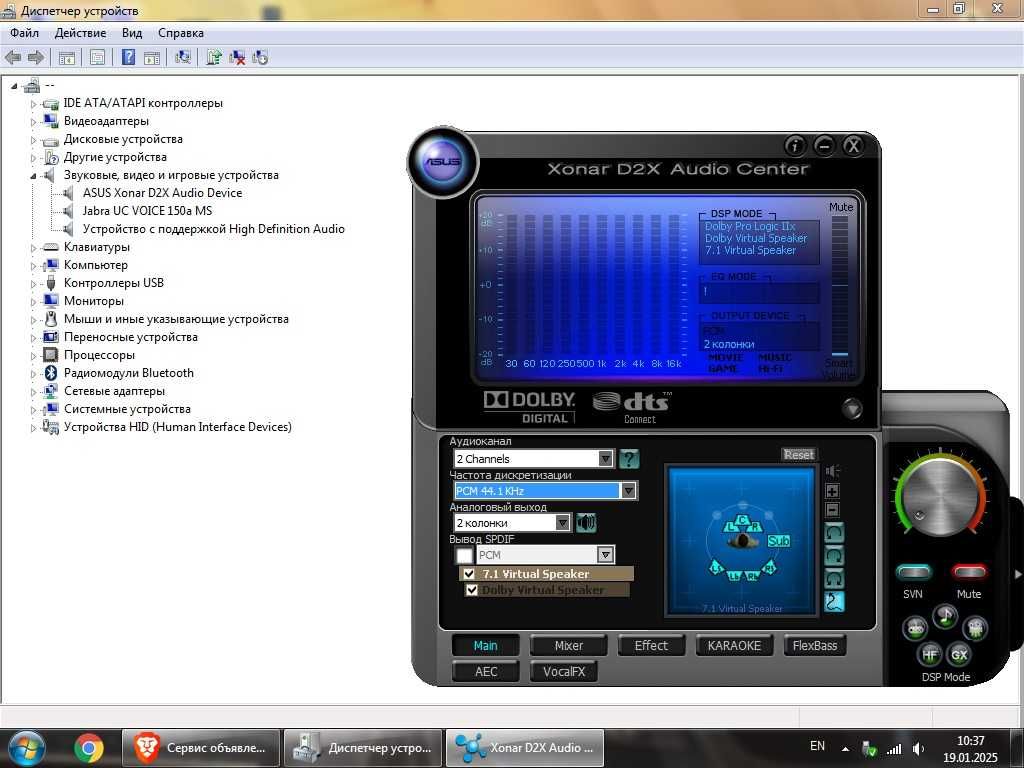Screen dimensions: 1024x768
Task: Click the Mute label in the spectrum display
Action: coord(840,207)
